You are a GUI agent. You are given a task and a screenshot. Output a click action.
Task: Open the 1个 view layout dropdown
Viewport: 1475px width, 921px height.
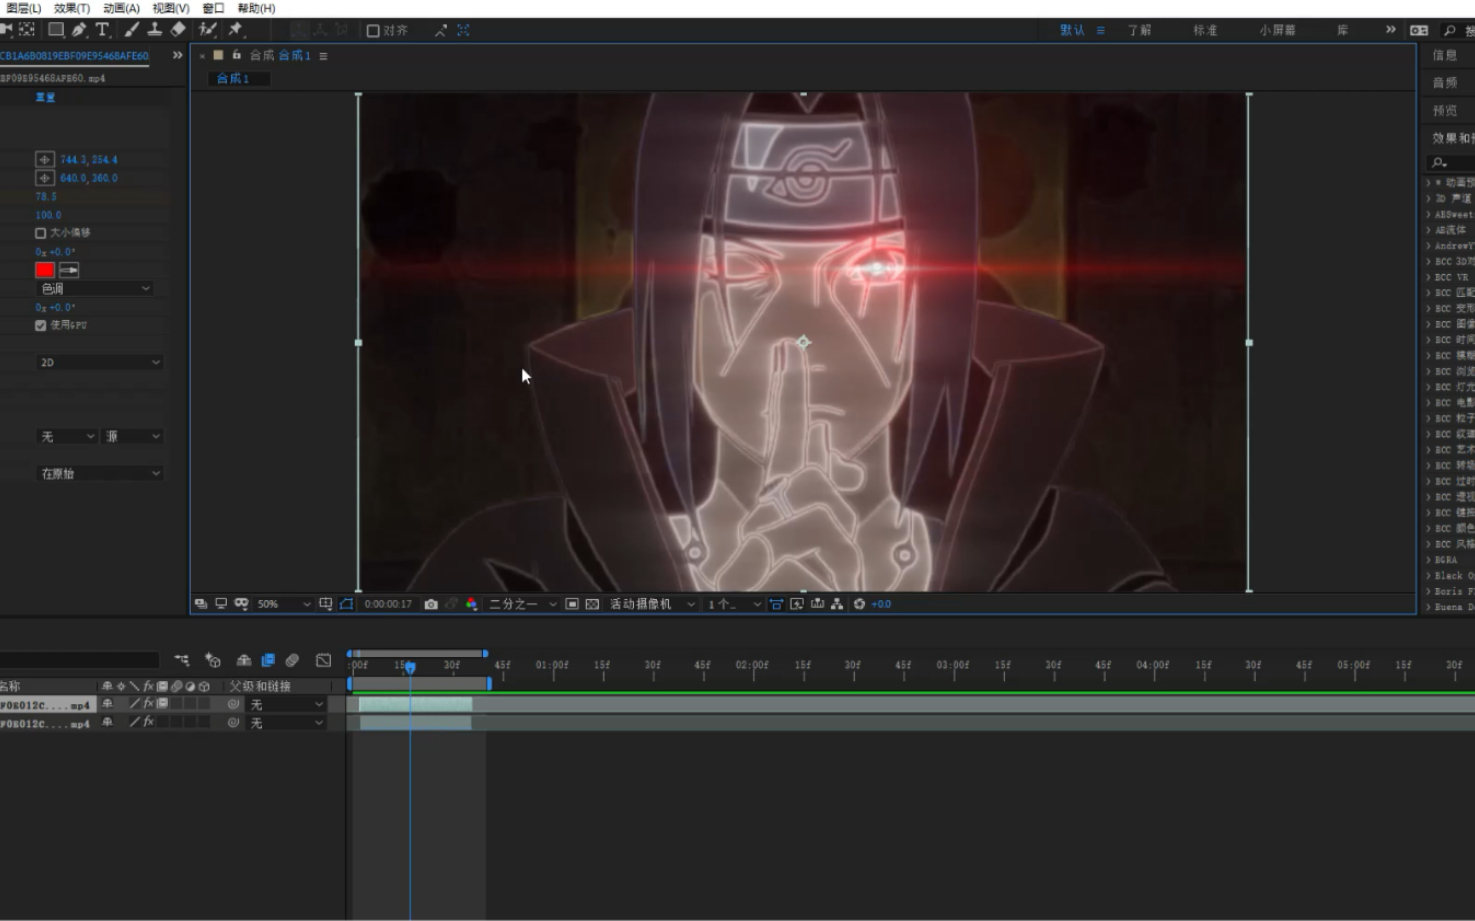click(734, 604)
